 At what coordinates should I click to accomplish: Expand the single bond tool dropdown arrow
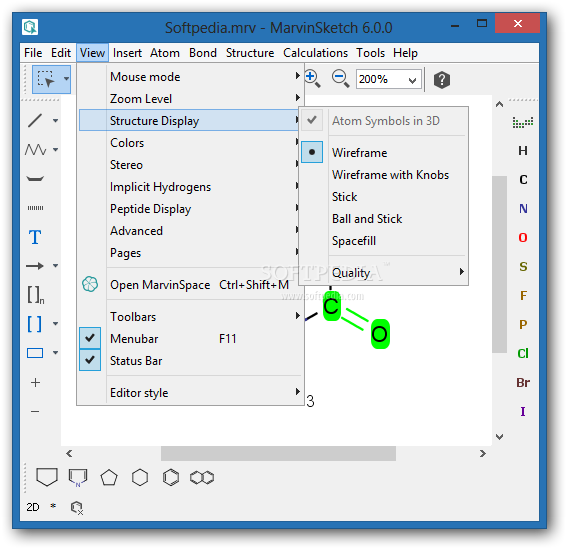[x=55, y=120]
